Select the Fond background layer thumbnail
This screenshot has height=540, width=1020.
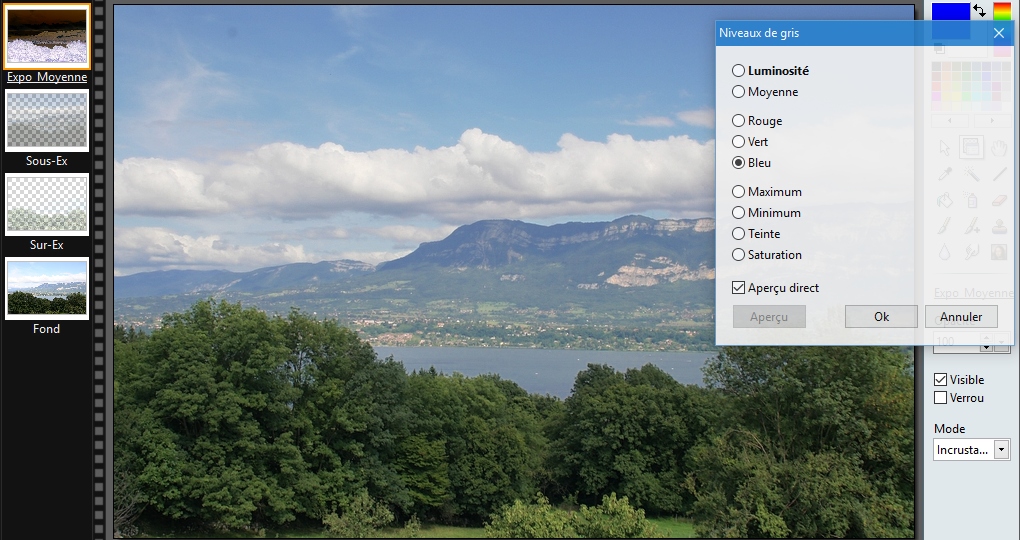pos(47,288)
